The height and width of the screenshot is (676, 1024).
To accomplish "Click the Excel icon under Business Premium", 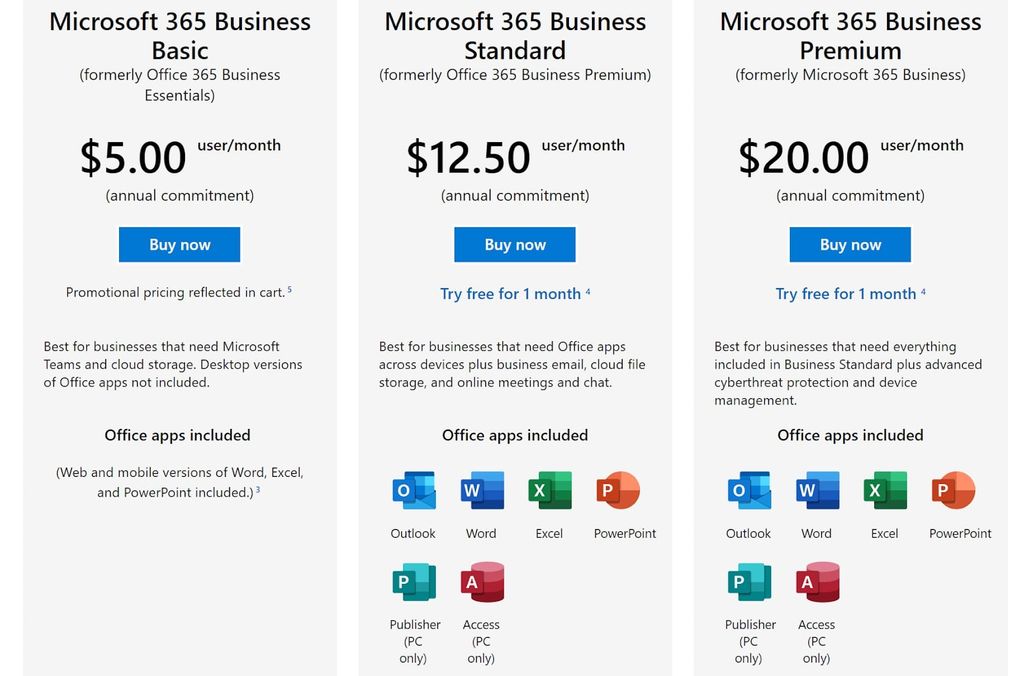I will pos(884,490).
